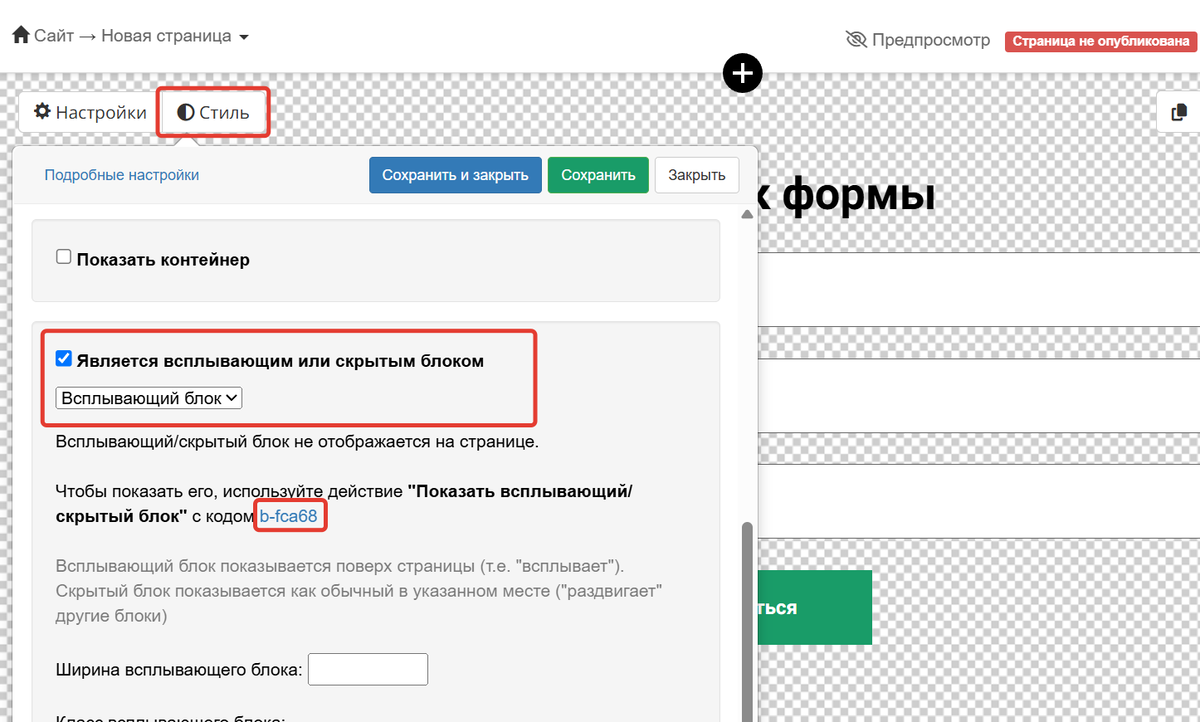1200x722 pixels.
Task: Click gear icon on Настройки tab
Action: (x=42, y=111)
